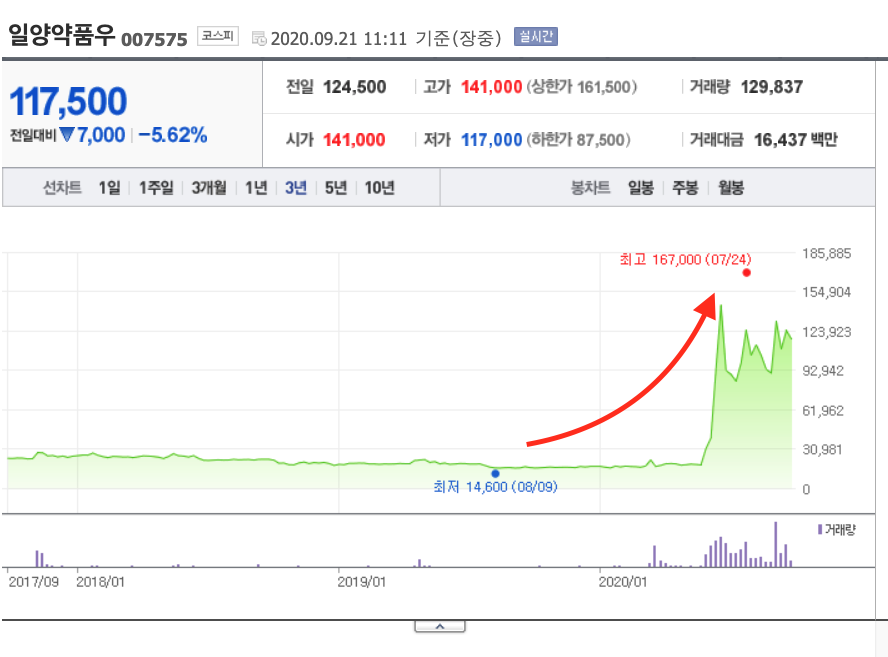The image size is (888, 657).
Task: Click the 상한가 161,500 text
Action: (582, 87)
